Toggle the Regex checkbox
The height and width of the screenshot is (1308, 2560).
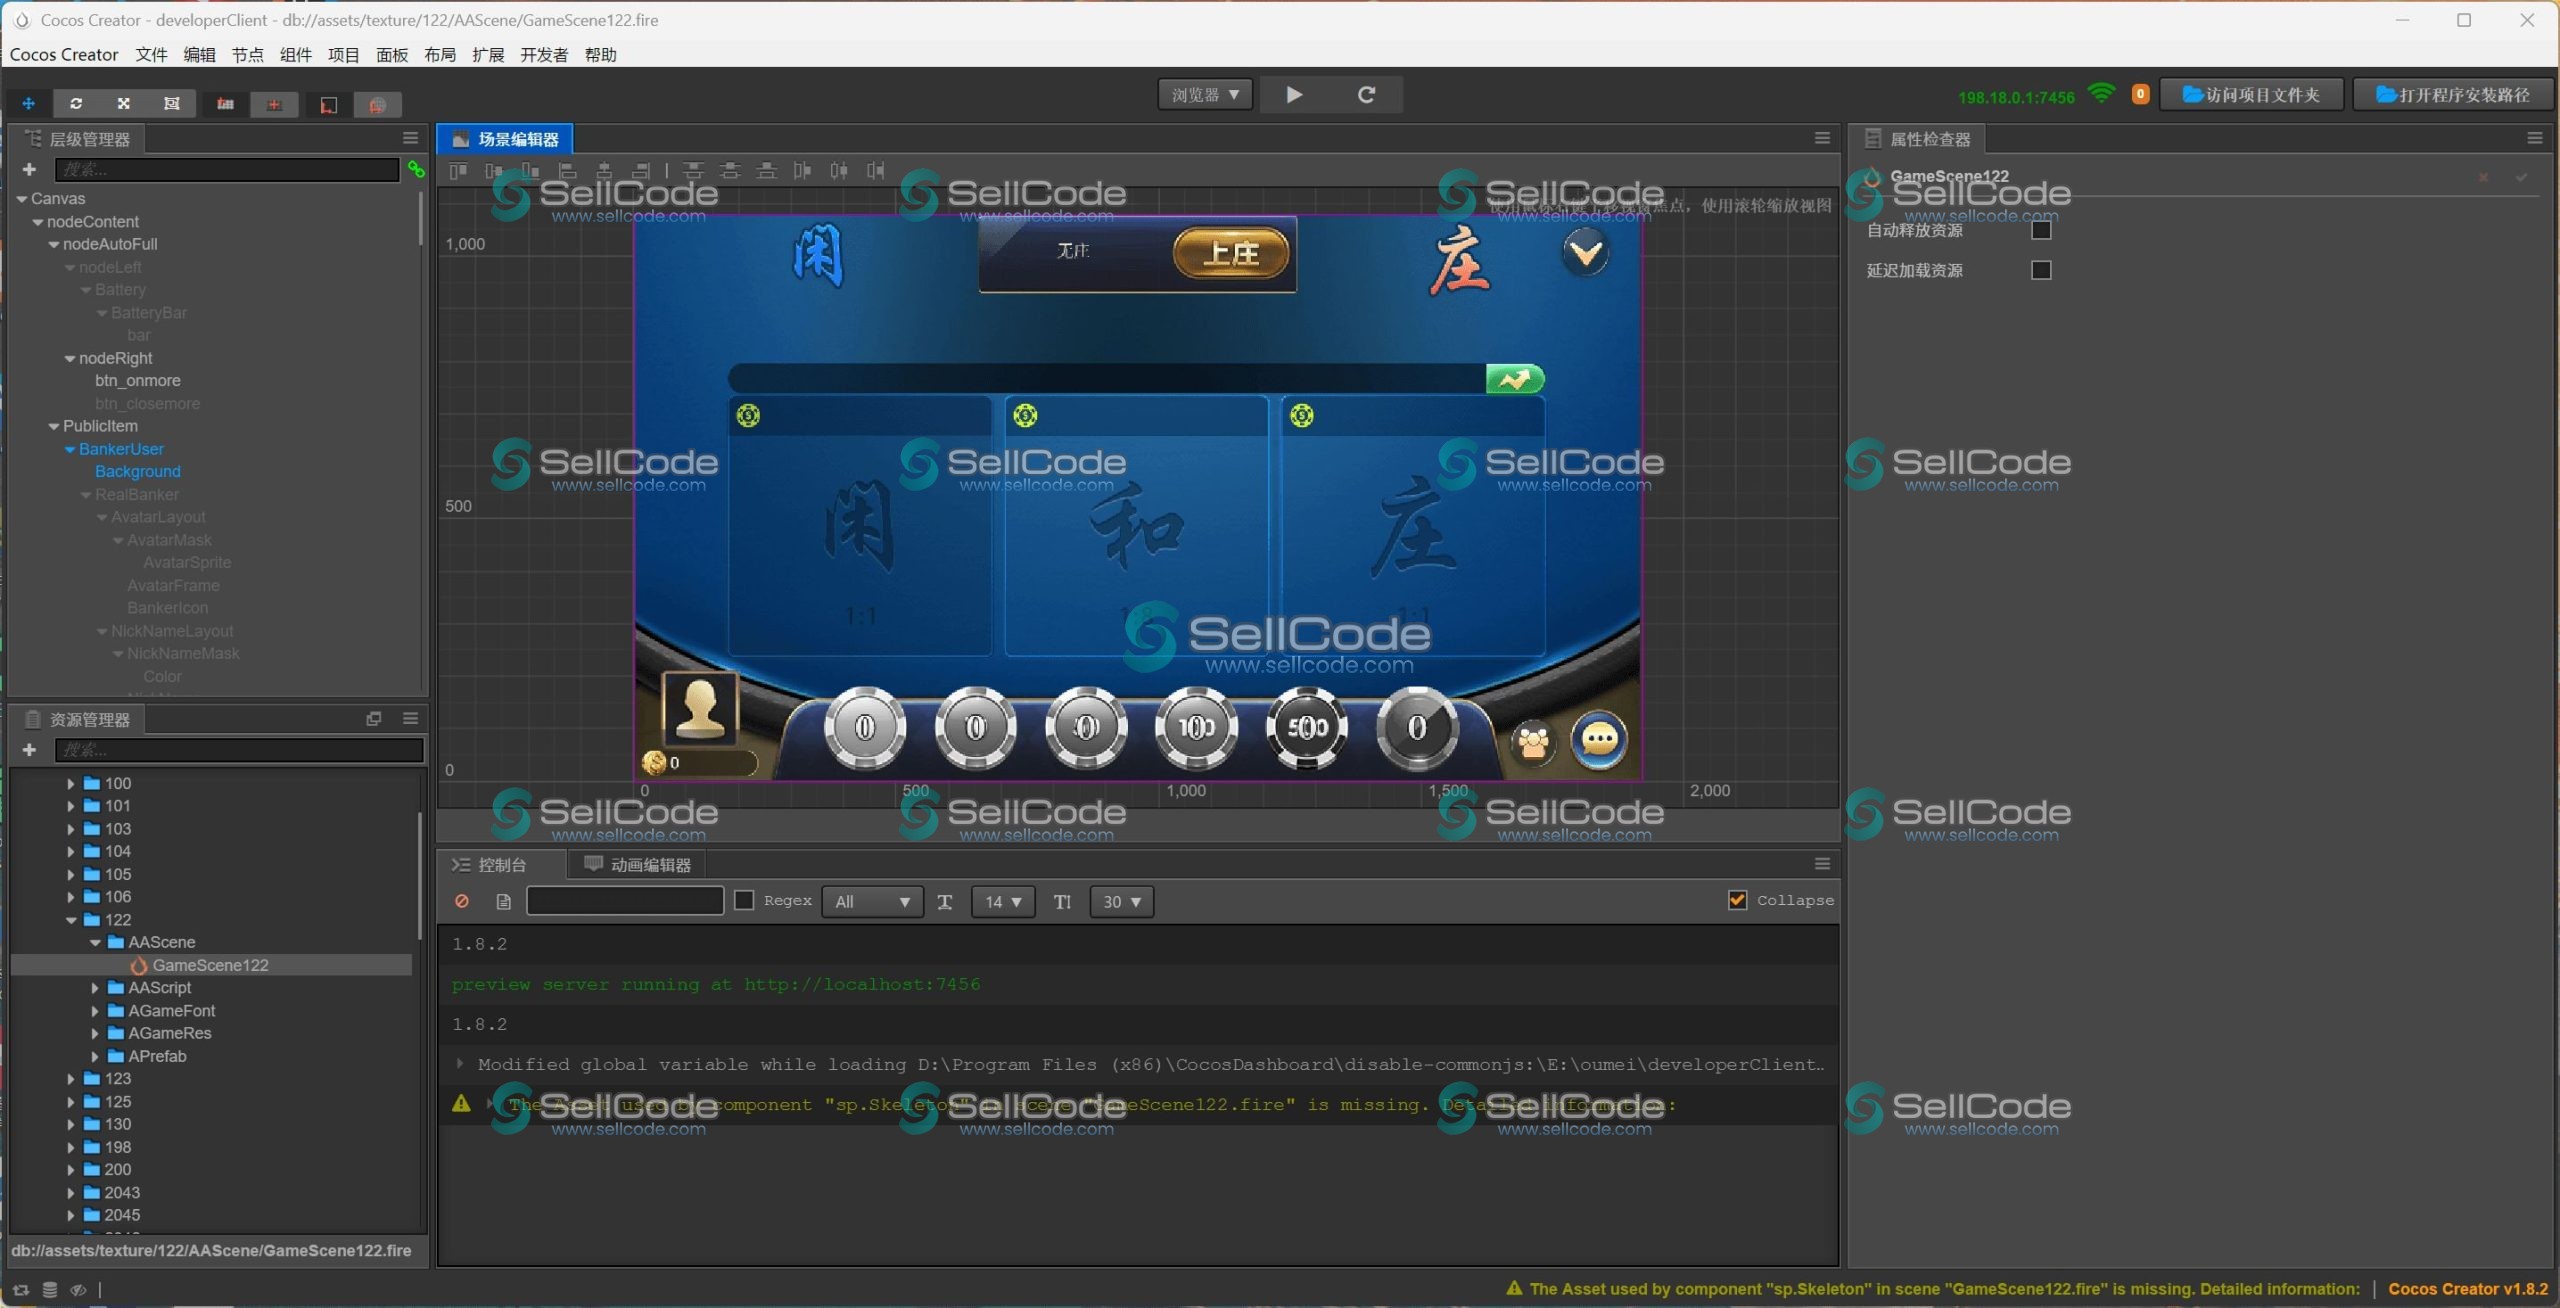tap(744, 900)
